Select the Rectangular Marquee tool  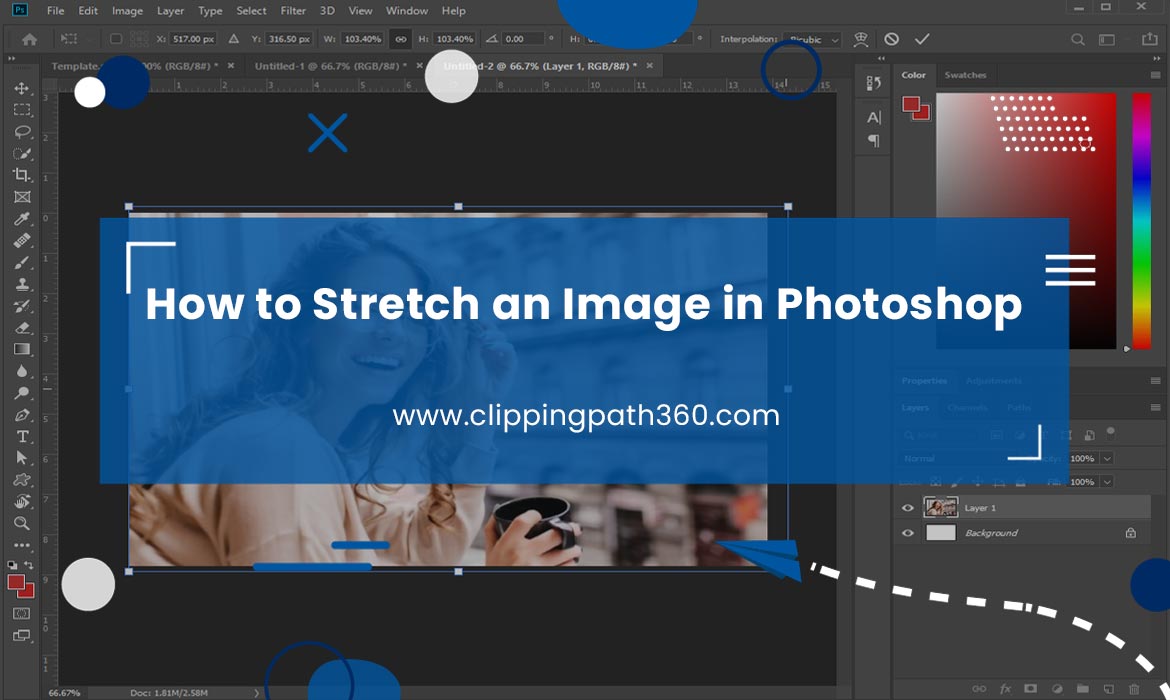point(22,110)
